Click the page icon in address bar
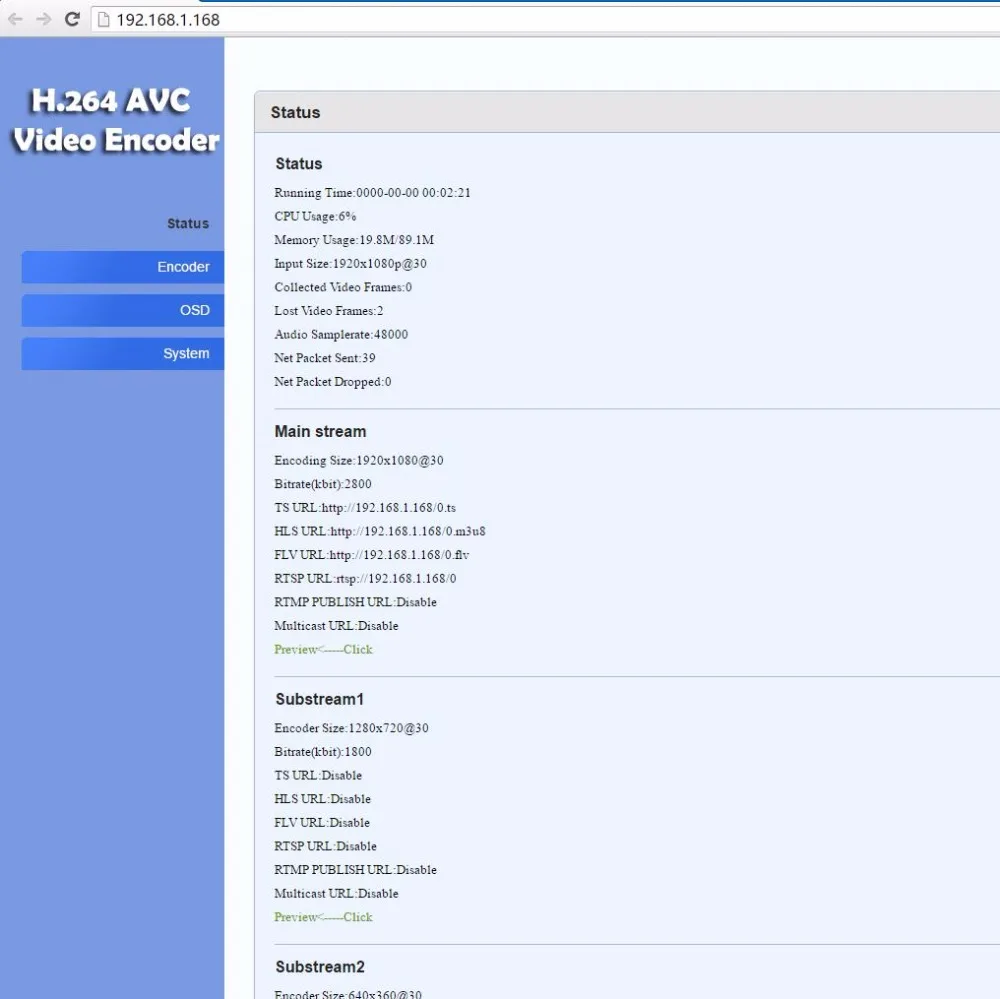The image size is (1000, 999). click(103, 20)
